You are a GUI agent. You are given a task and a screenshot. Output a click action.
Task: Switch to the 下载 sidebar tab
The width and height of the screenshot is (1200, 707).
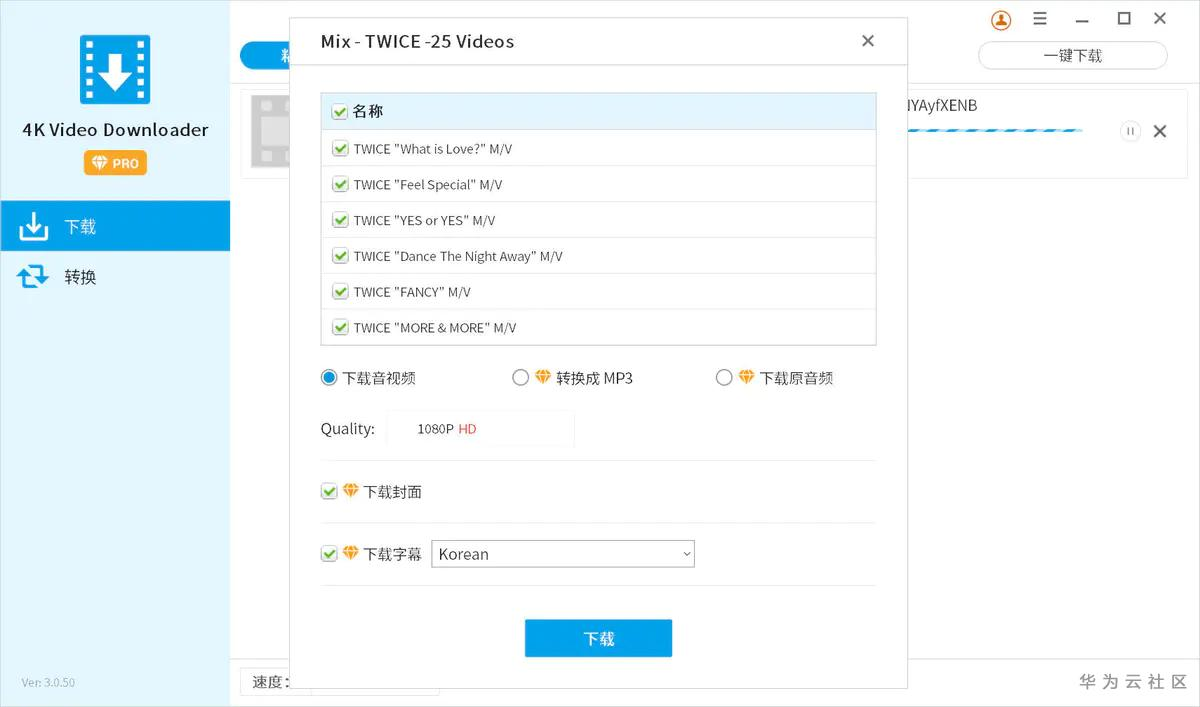click(80, 226)
